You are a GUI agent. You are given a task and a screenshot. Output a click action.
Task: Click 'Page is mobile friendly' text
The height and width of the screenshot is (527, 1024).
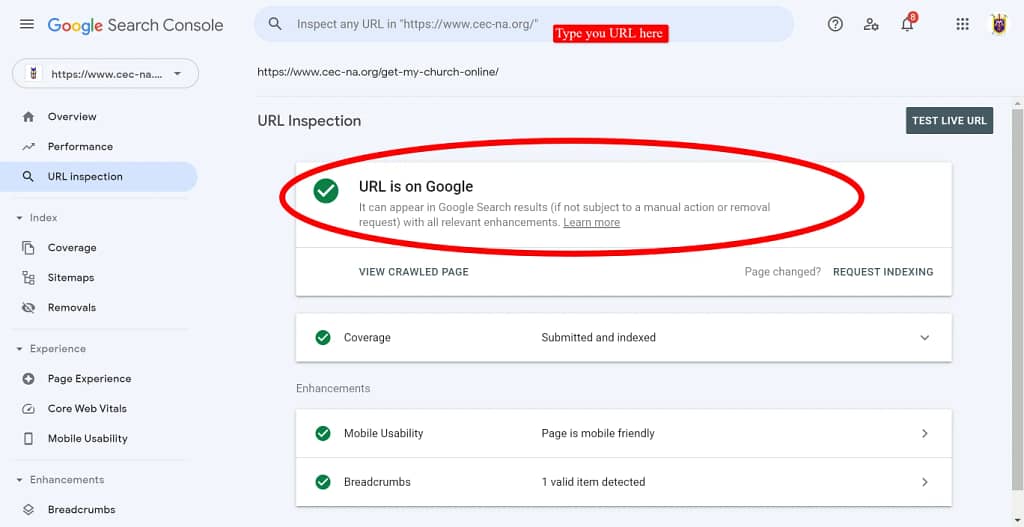(598, 434)
